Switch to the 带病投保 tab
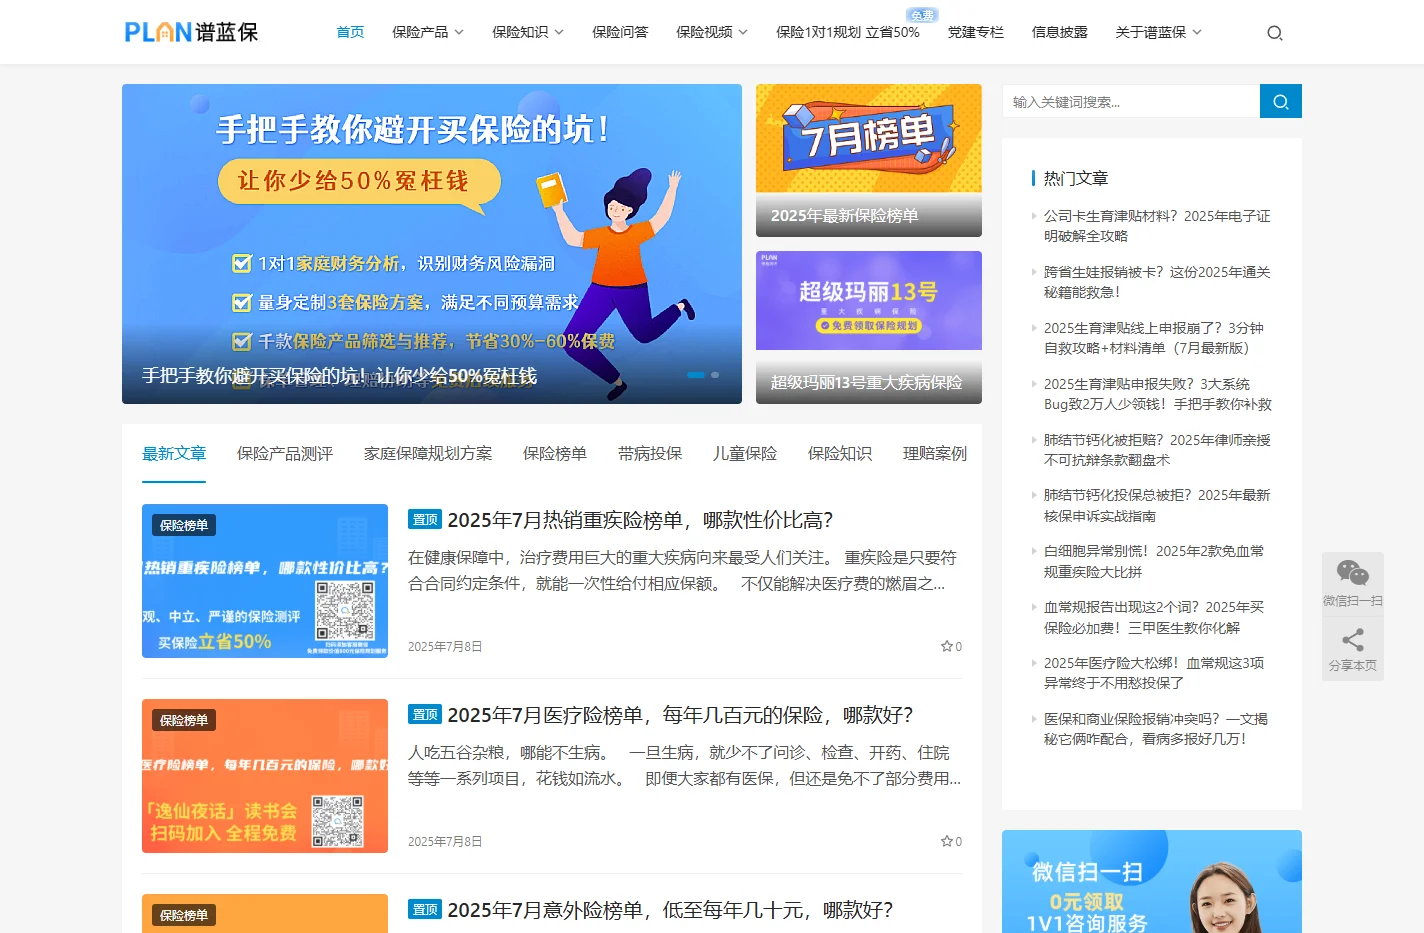The image size is (1424, 933). [x=650, y=453]
